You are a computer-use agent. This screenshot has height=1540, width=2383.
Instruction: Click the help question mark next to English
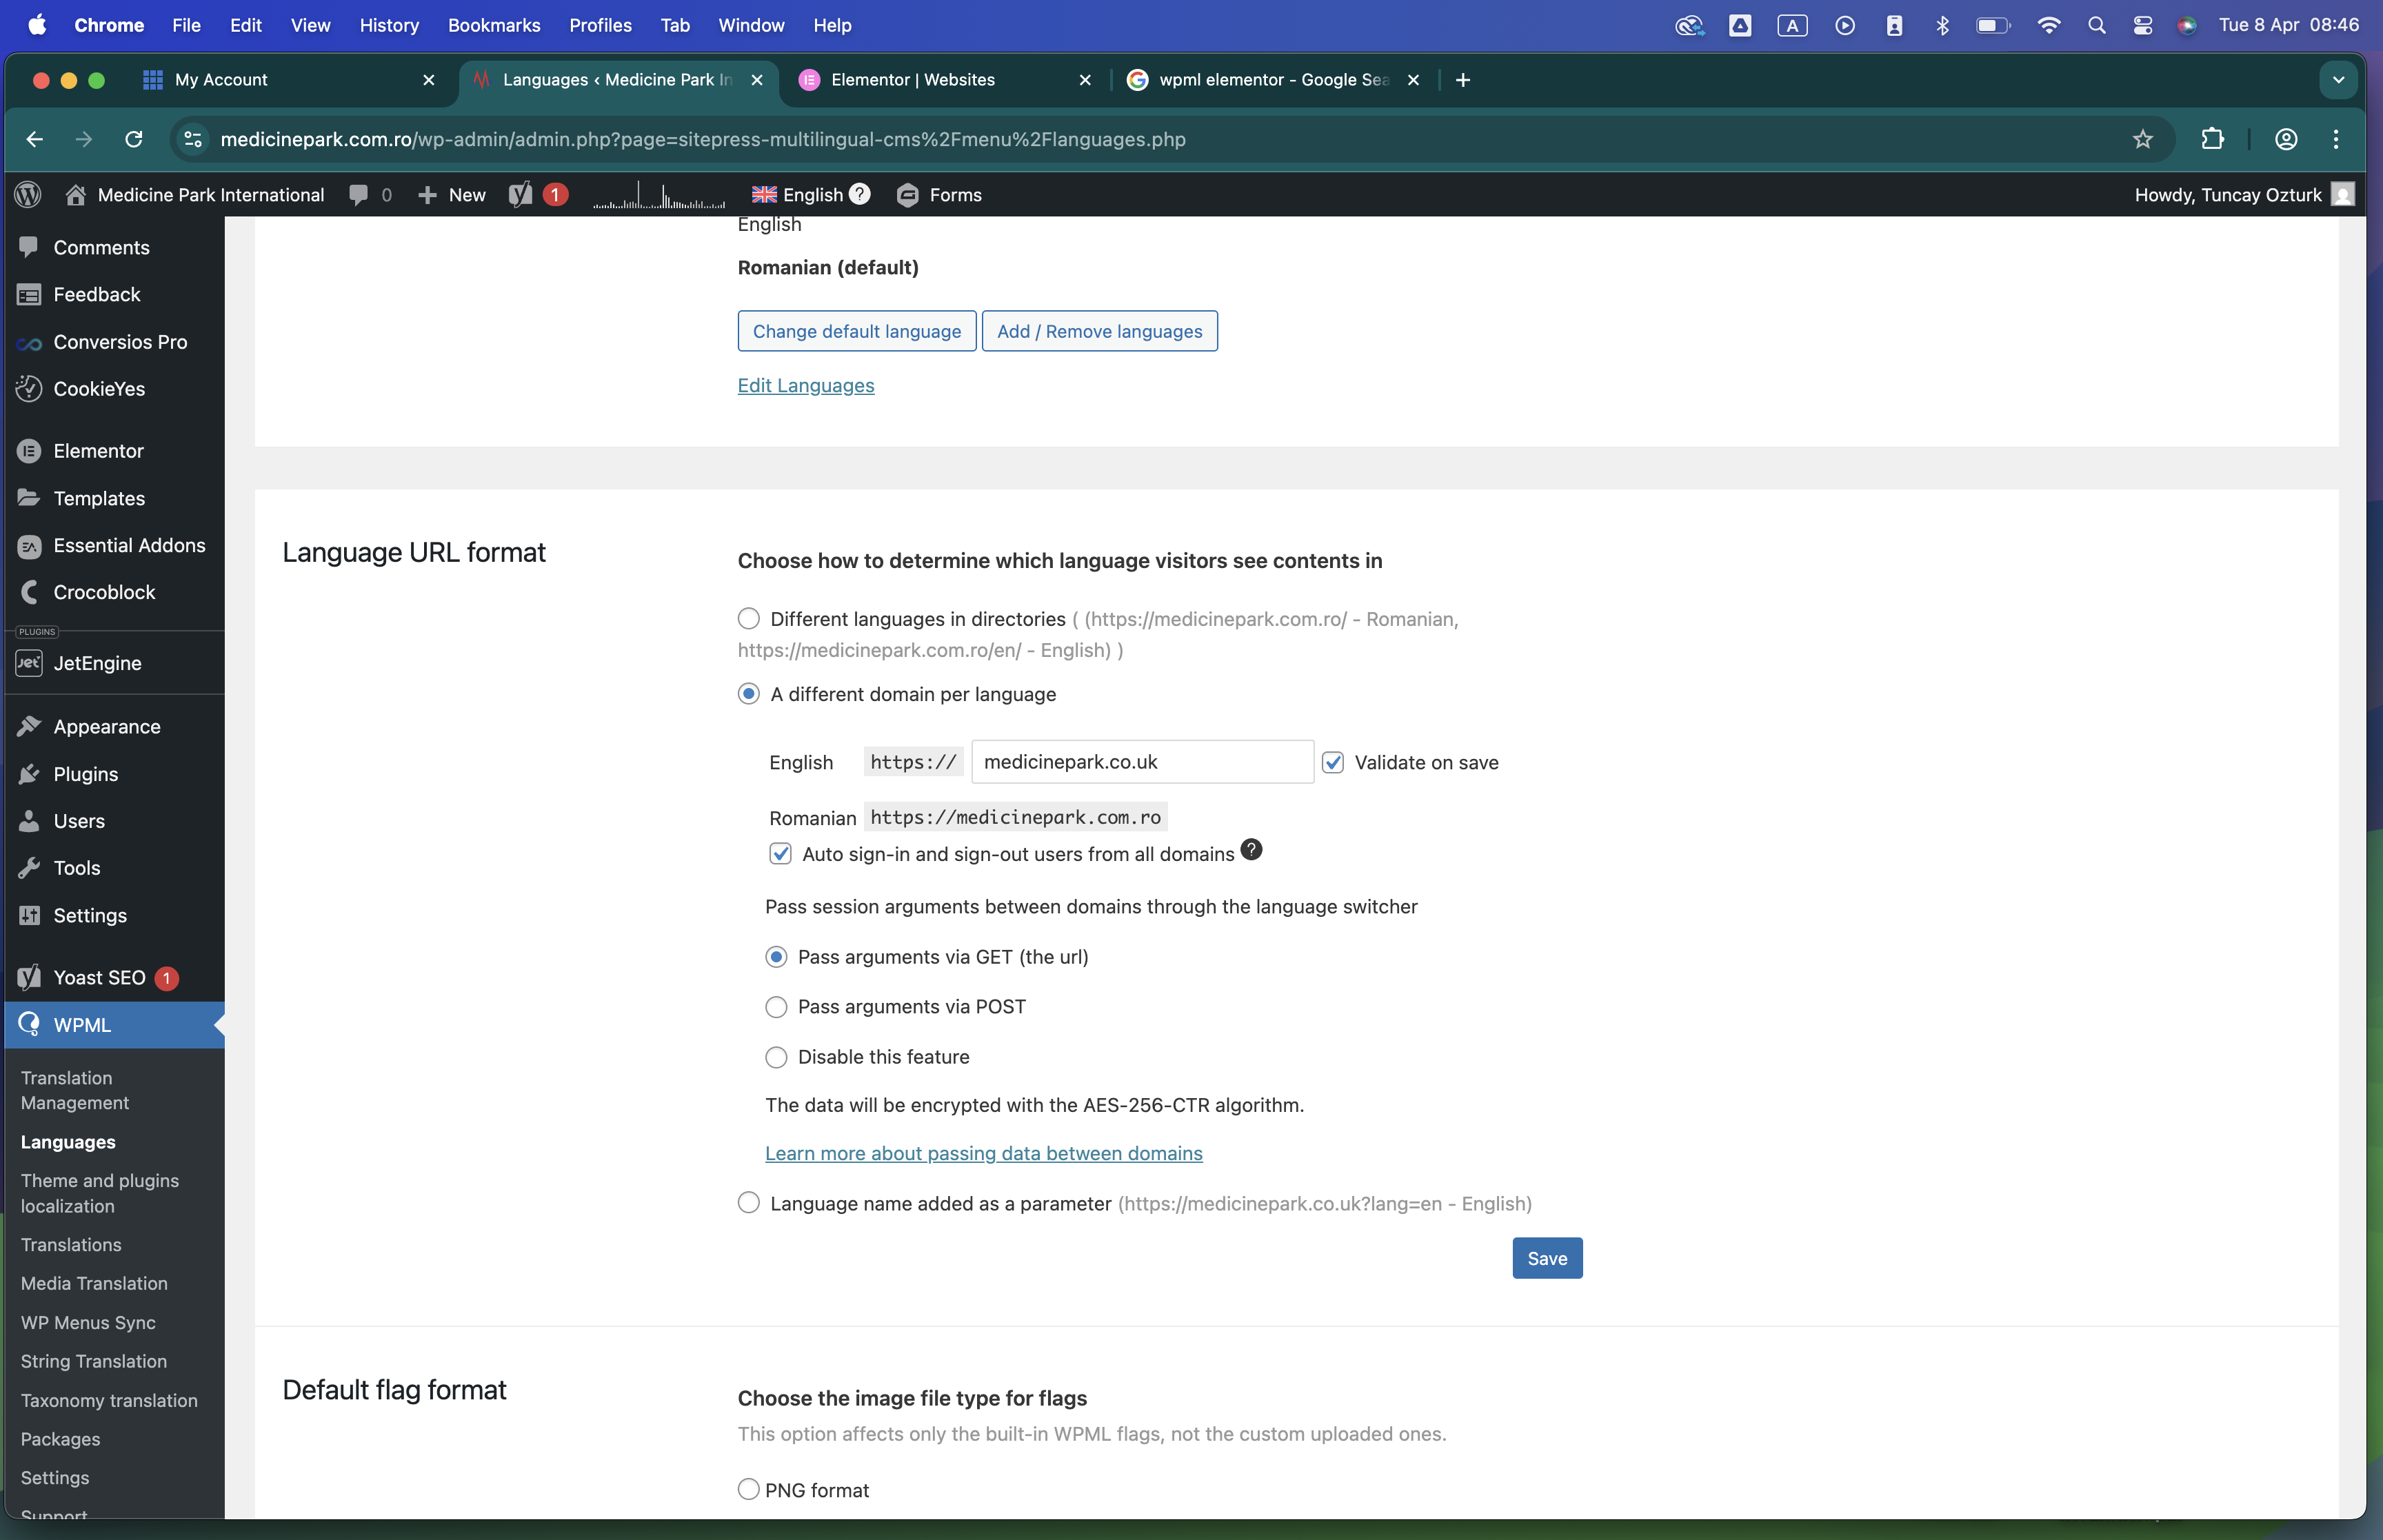click(x=860, y=194)
